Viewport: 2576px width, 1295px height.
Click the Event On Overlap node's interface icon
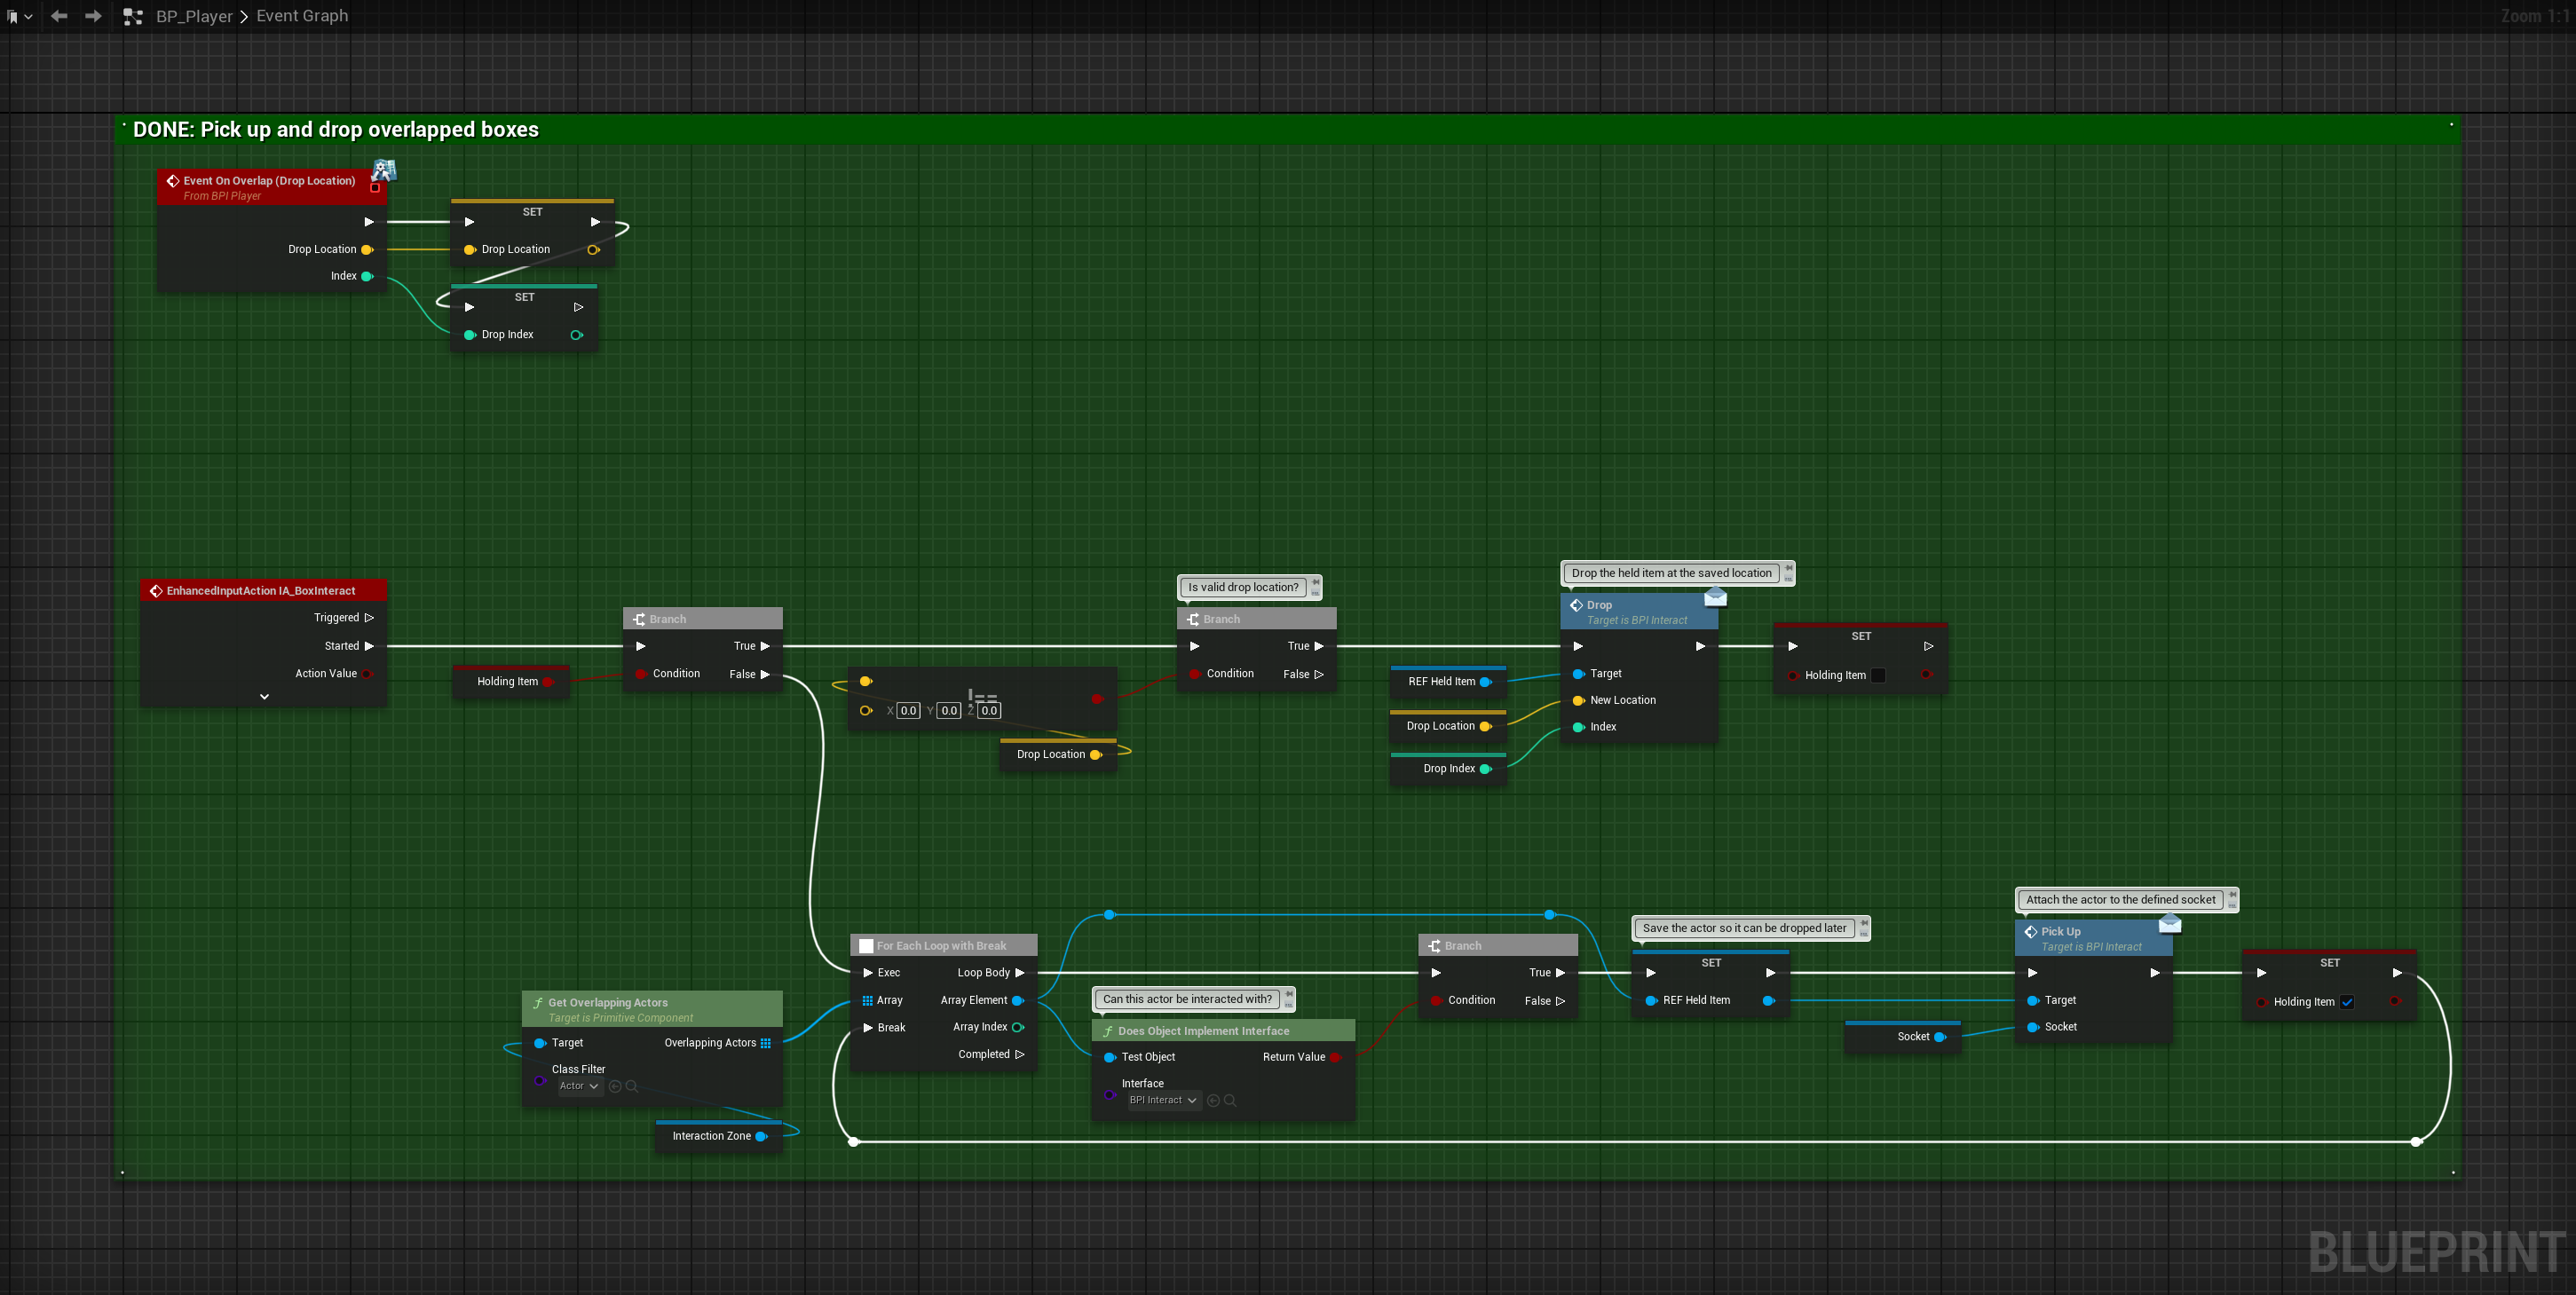tap(384, 170)
